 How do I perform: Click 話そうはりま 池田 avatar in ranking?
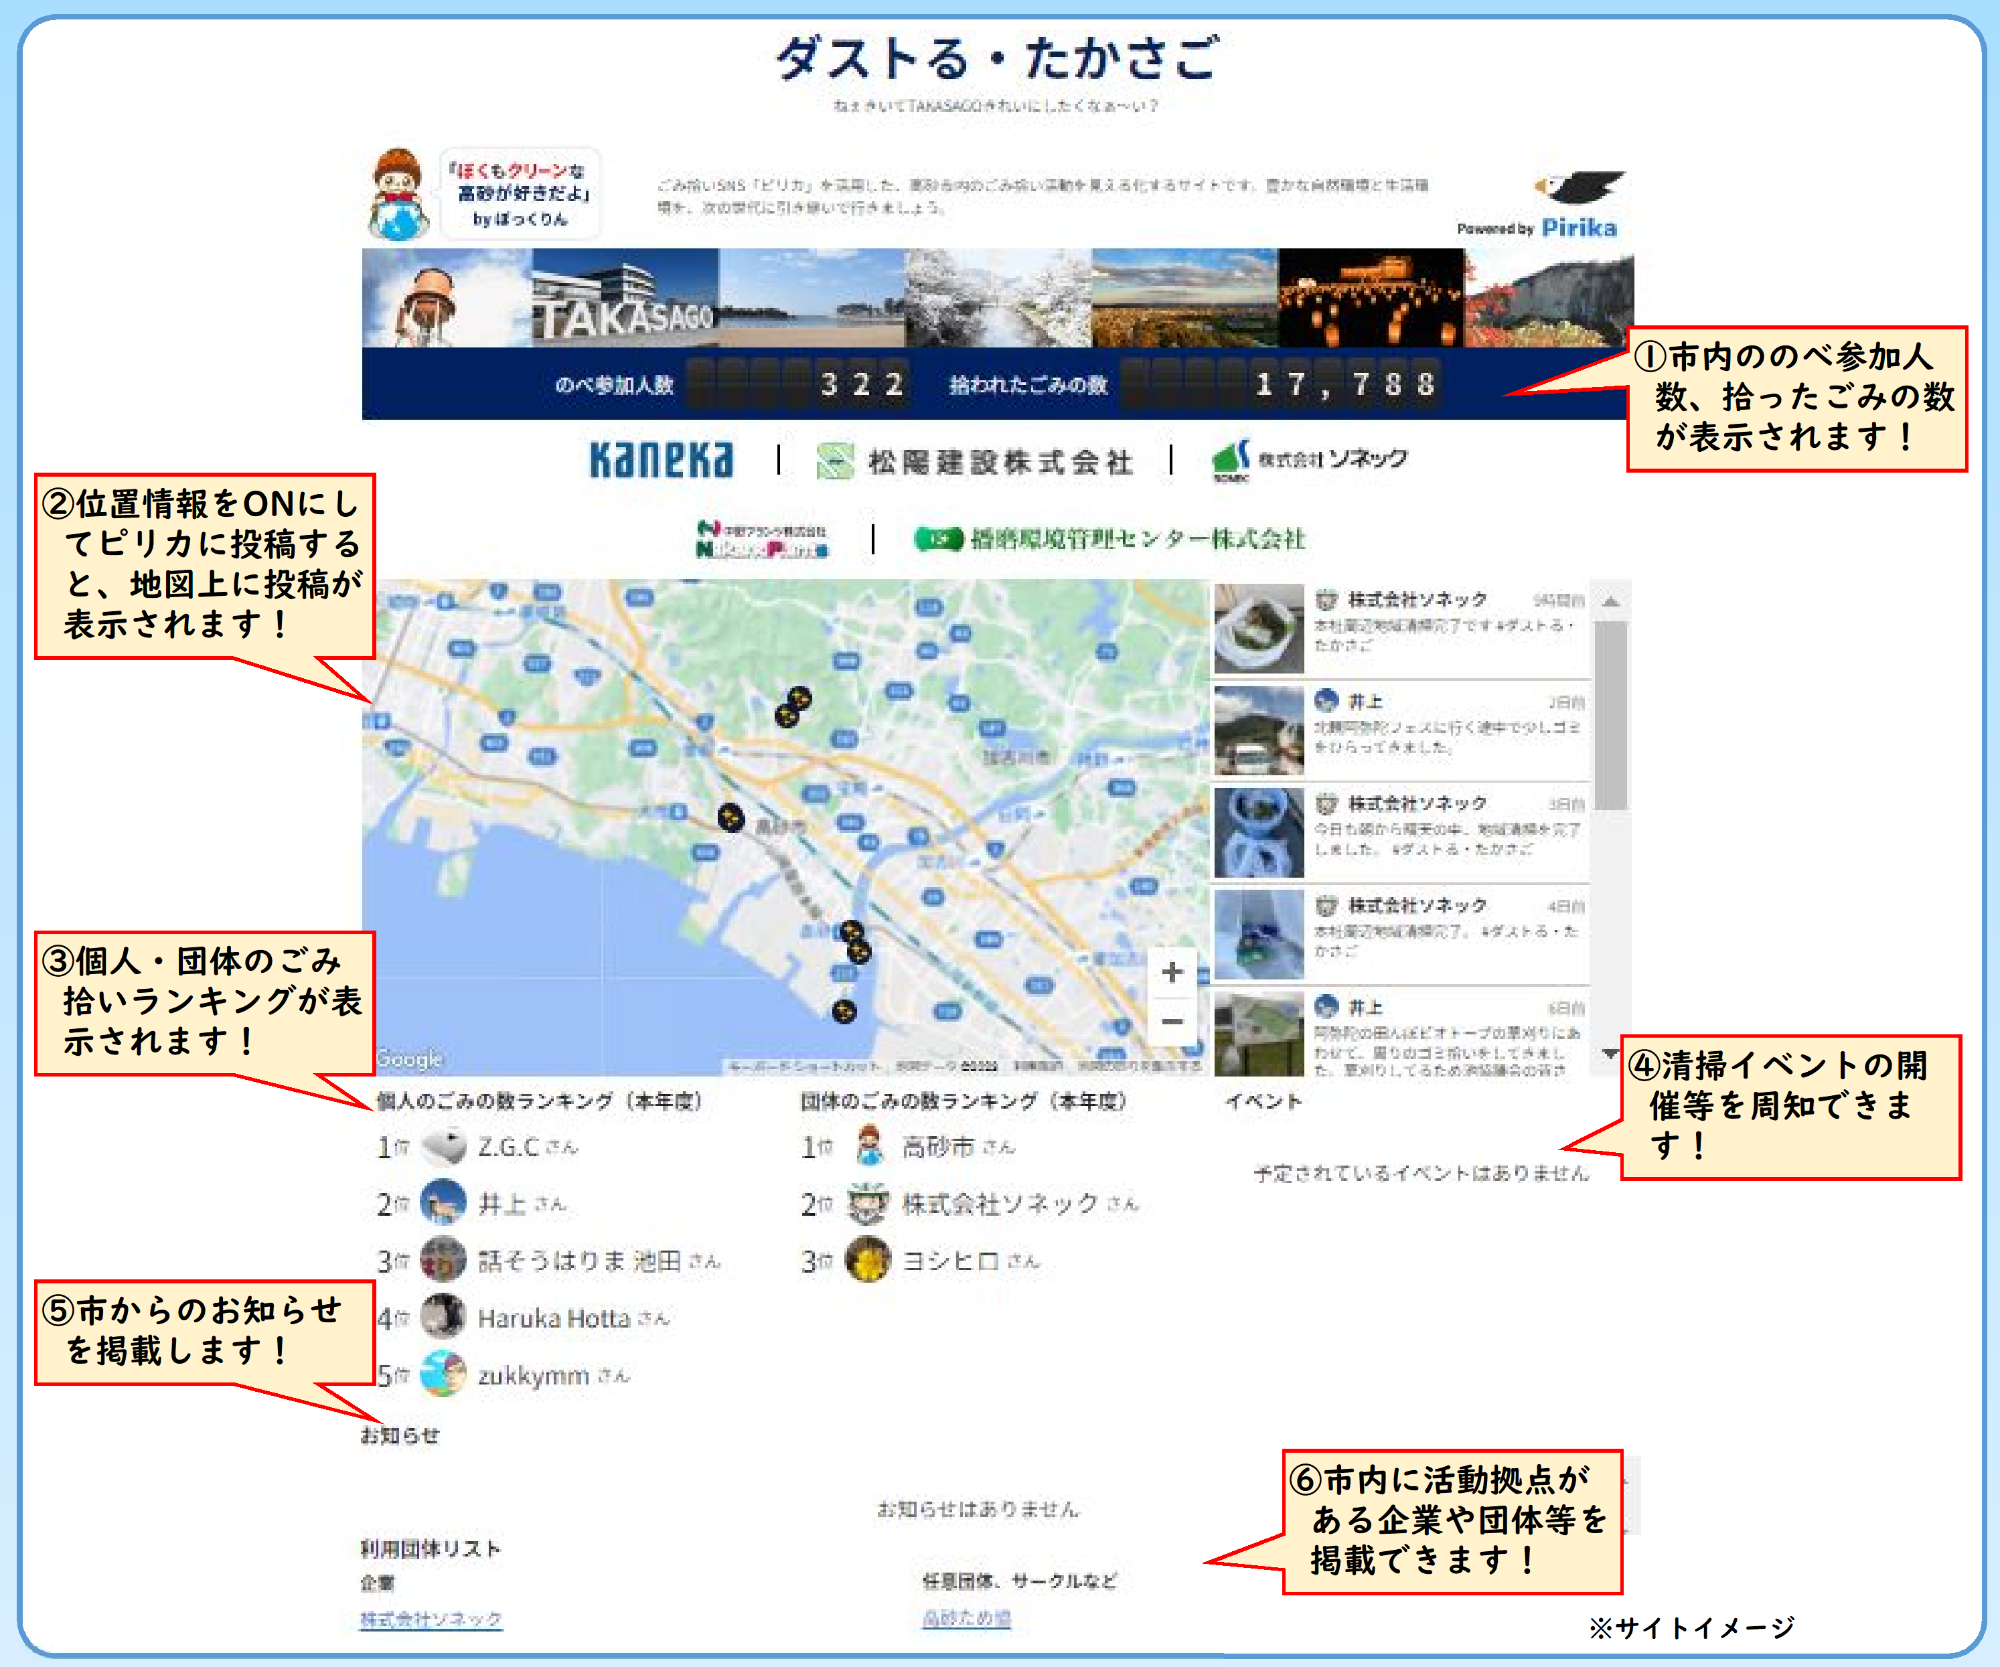pos(443,1260)
